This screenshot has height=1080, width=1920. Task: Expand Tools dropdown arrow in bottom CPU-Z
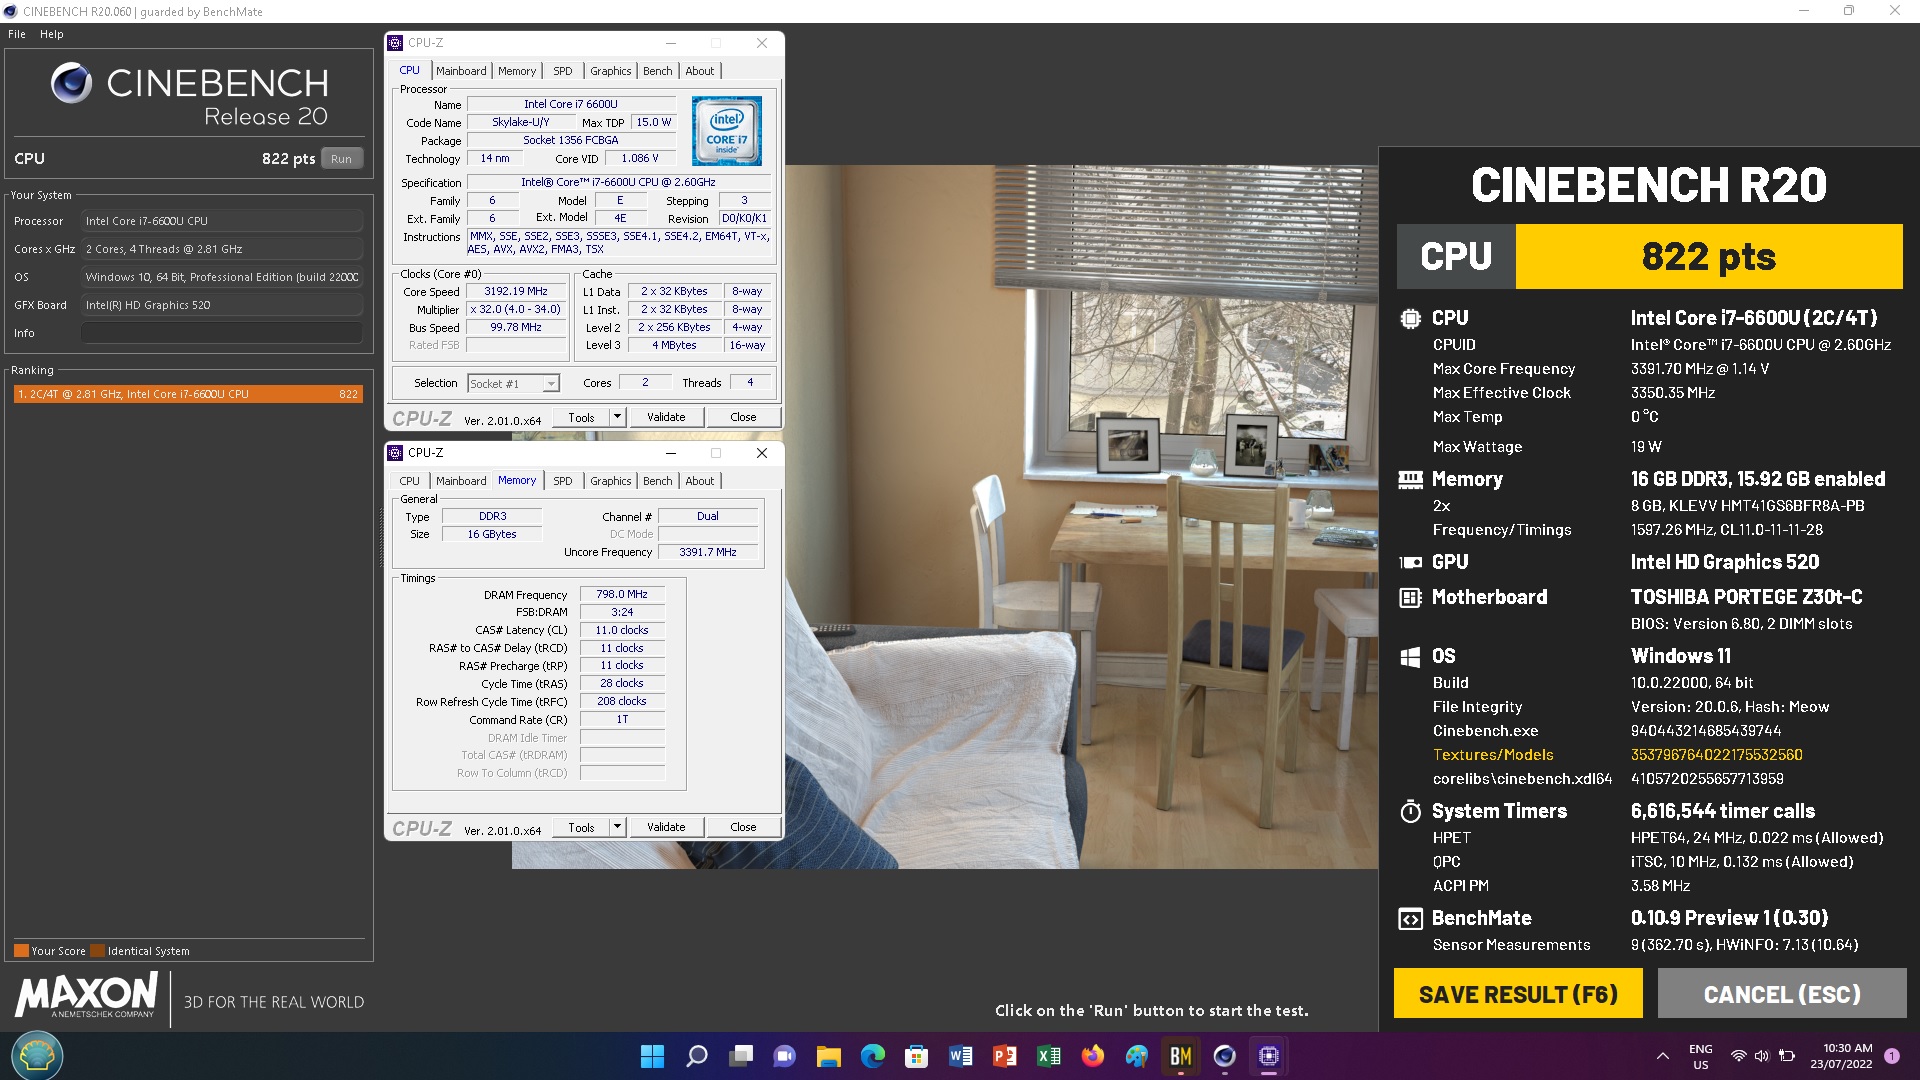pos(617,827)
